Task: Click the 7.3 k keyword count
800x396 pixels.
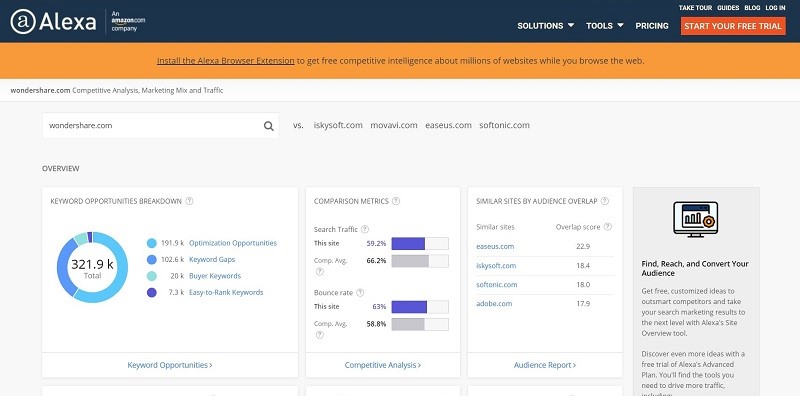Action: coord(176,292)
